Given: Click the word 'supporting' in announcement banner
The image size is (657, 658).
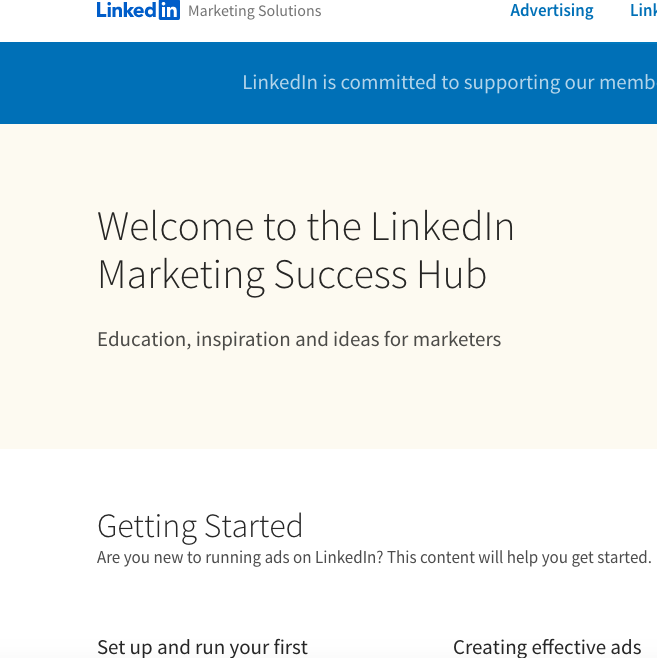Looking at the screenshot, I should point(512,83).
